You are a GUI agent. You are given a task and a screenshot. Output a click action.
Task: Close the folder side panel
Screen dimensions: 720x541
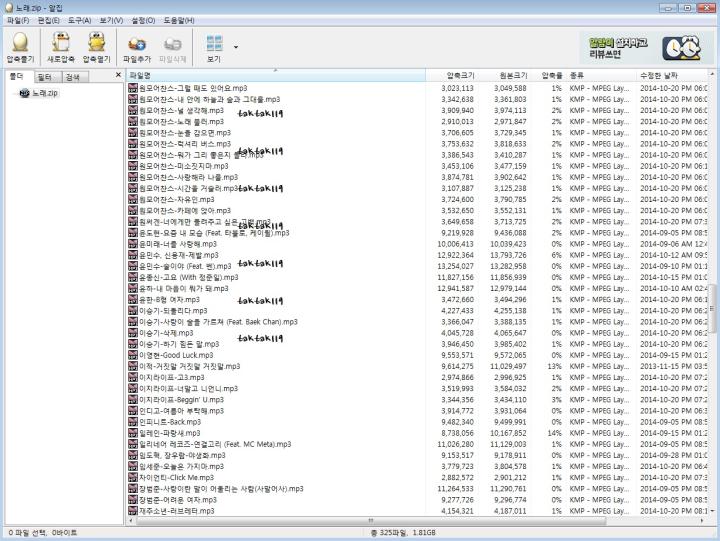pos(118,75)
